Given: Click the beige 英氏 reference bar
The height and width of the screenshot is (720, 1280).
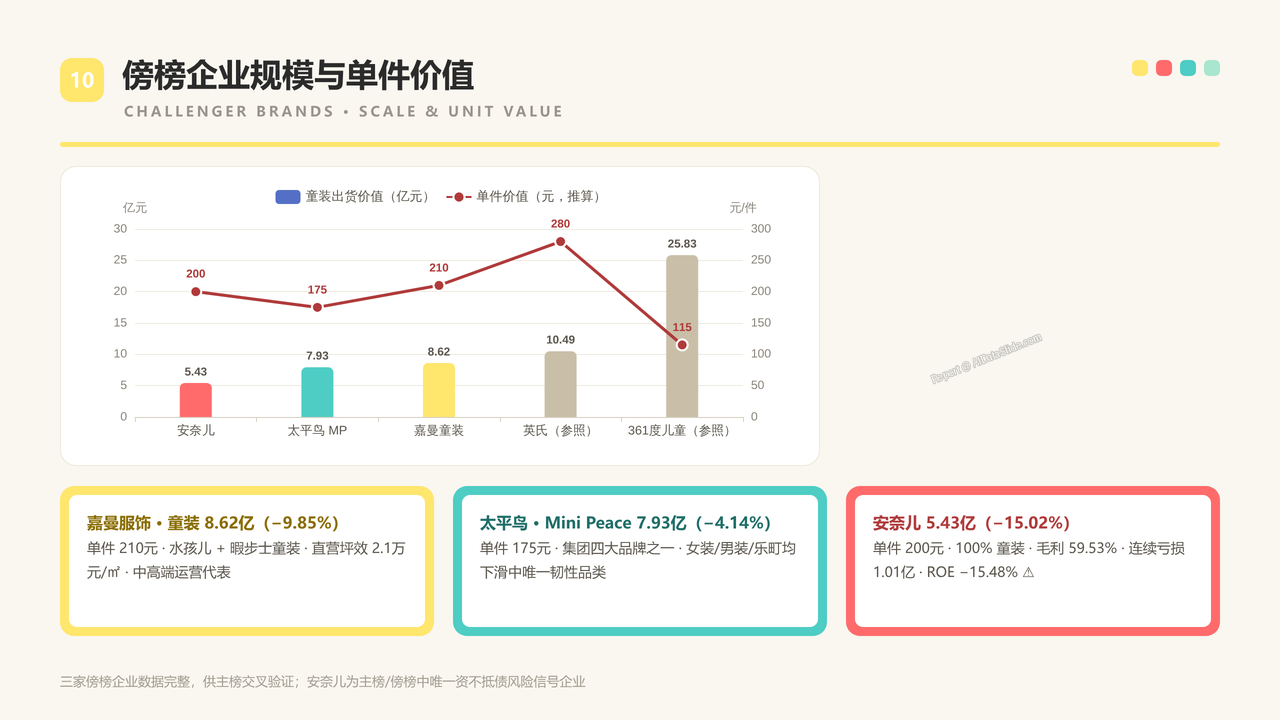Looking at the screenshot, I should pos(561,384).
